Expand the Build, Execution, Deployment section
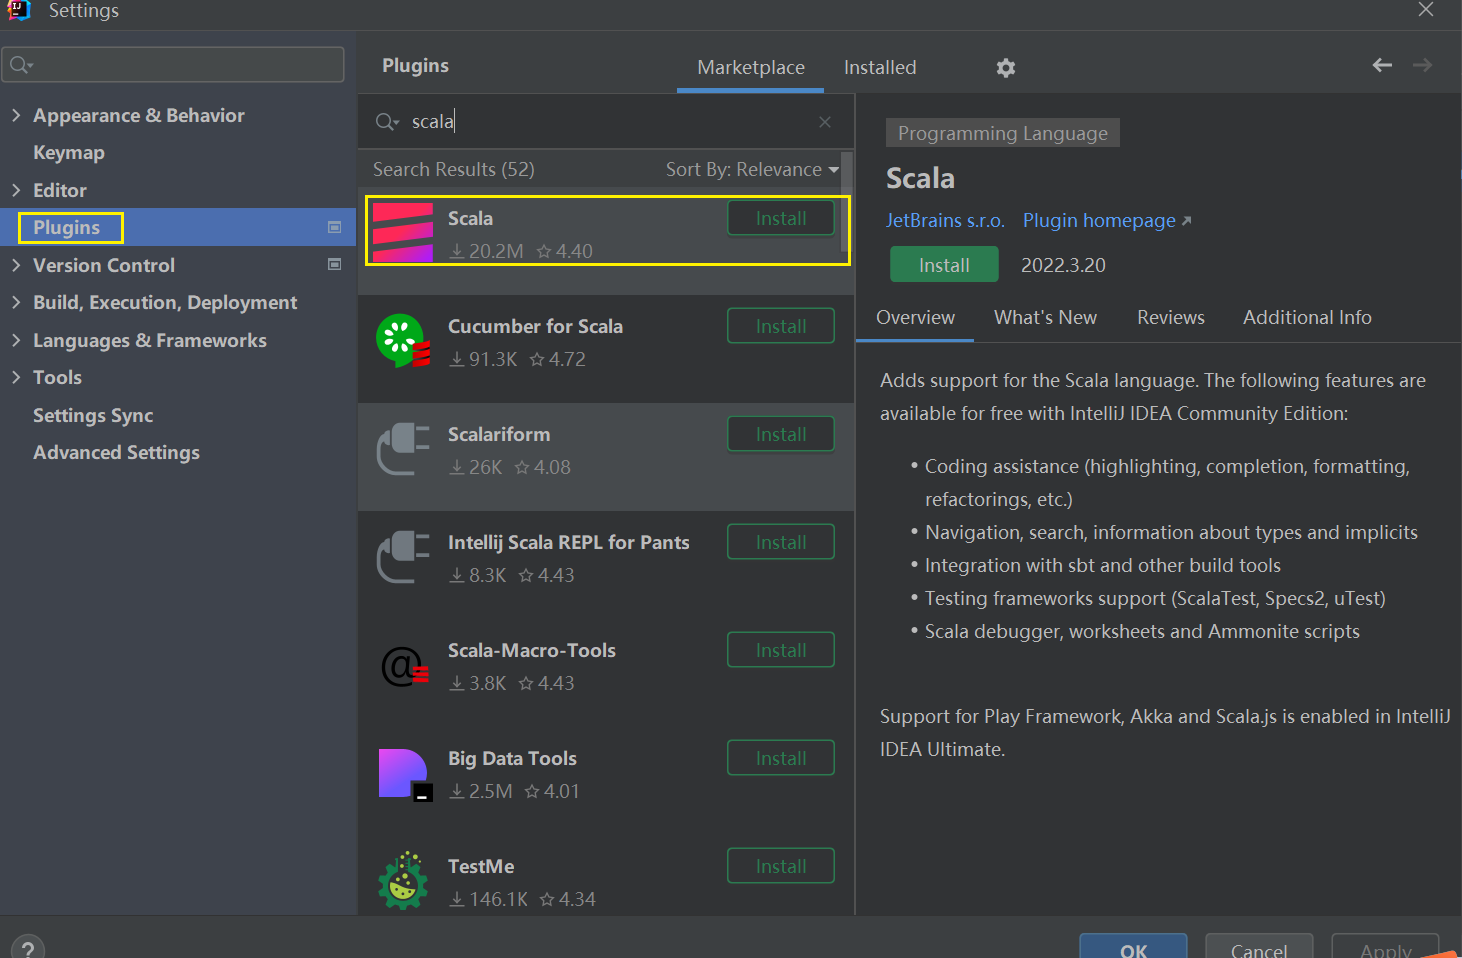This screenshot has height=958, width=1462. 16,302
